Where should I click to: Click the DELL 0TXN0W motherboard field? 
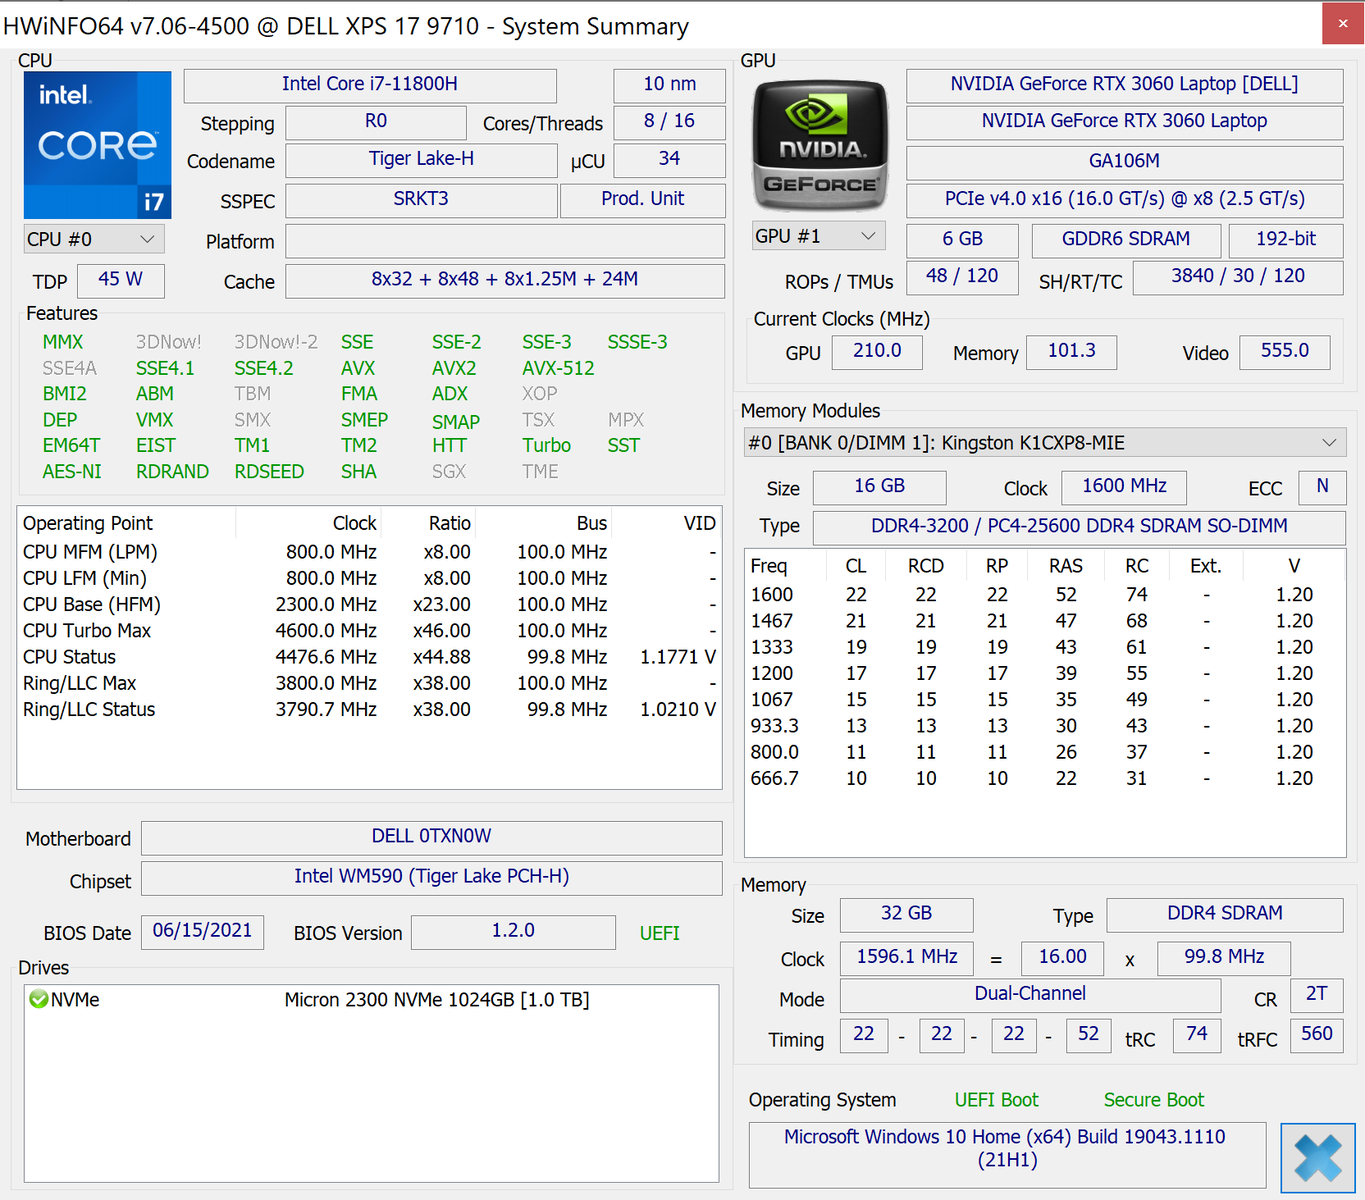[x=432, y=837]
